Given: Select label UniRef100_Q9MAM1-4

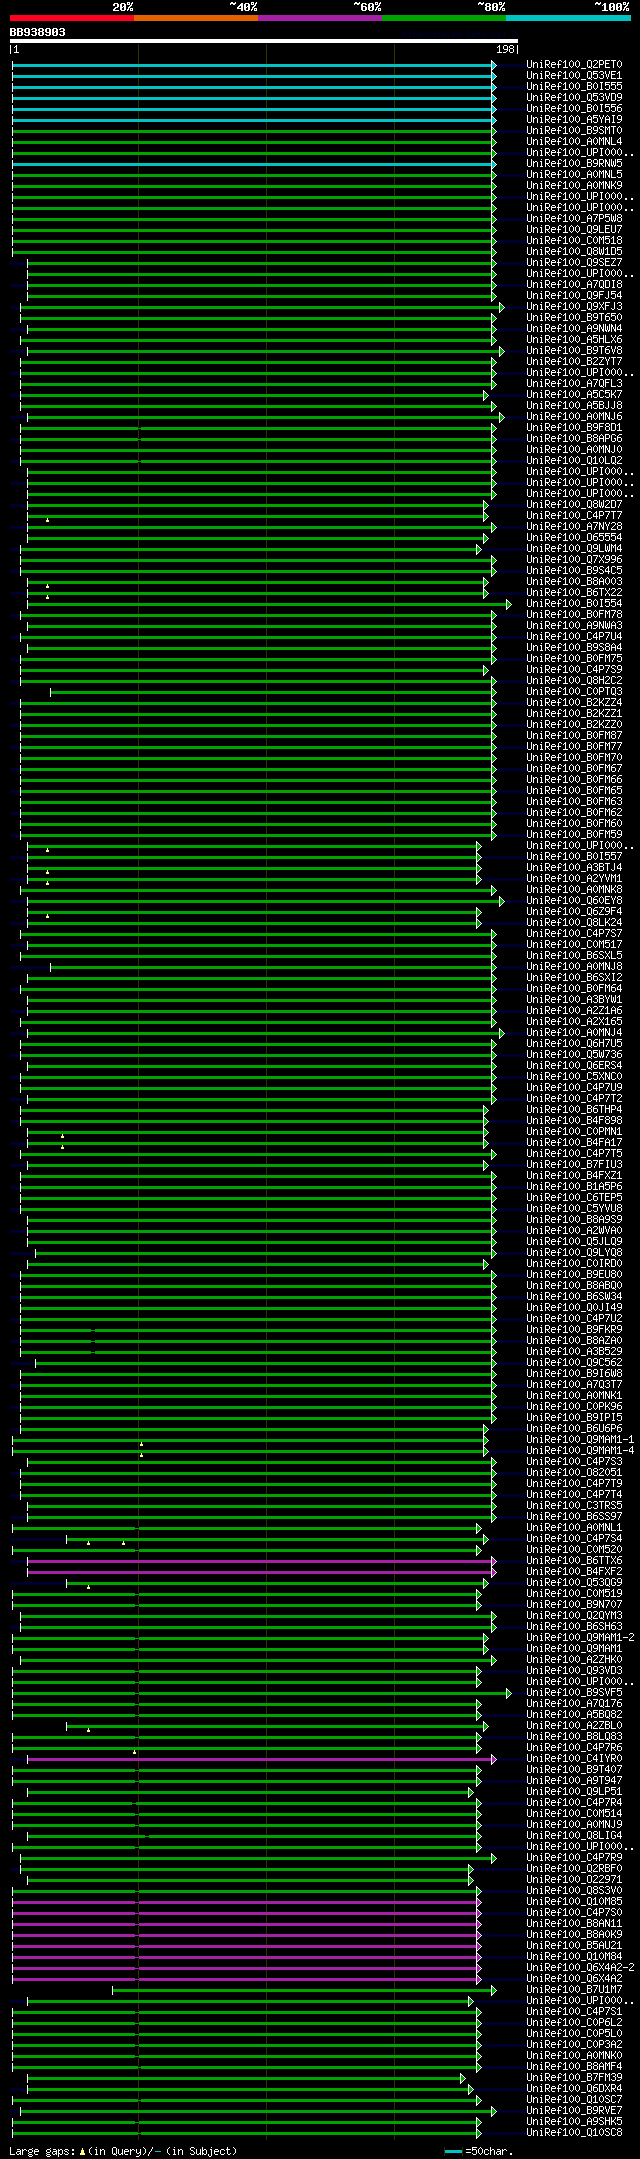Looking at the screenshot, I should 580,1451.
